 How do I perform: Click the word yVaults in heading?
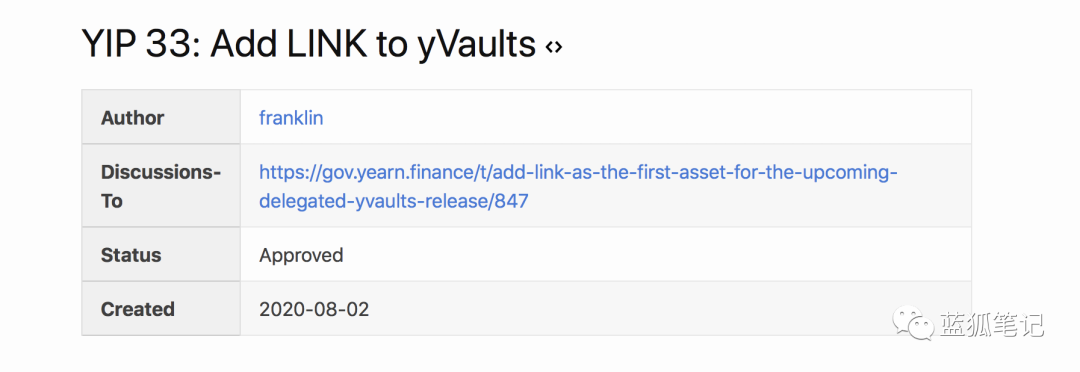pyautogui.click(x=477, y=46)
